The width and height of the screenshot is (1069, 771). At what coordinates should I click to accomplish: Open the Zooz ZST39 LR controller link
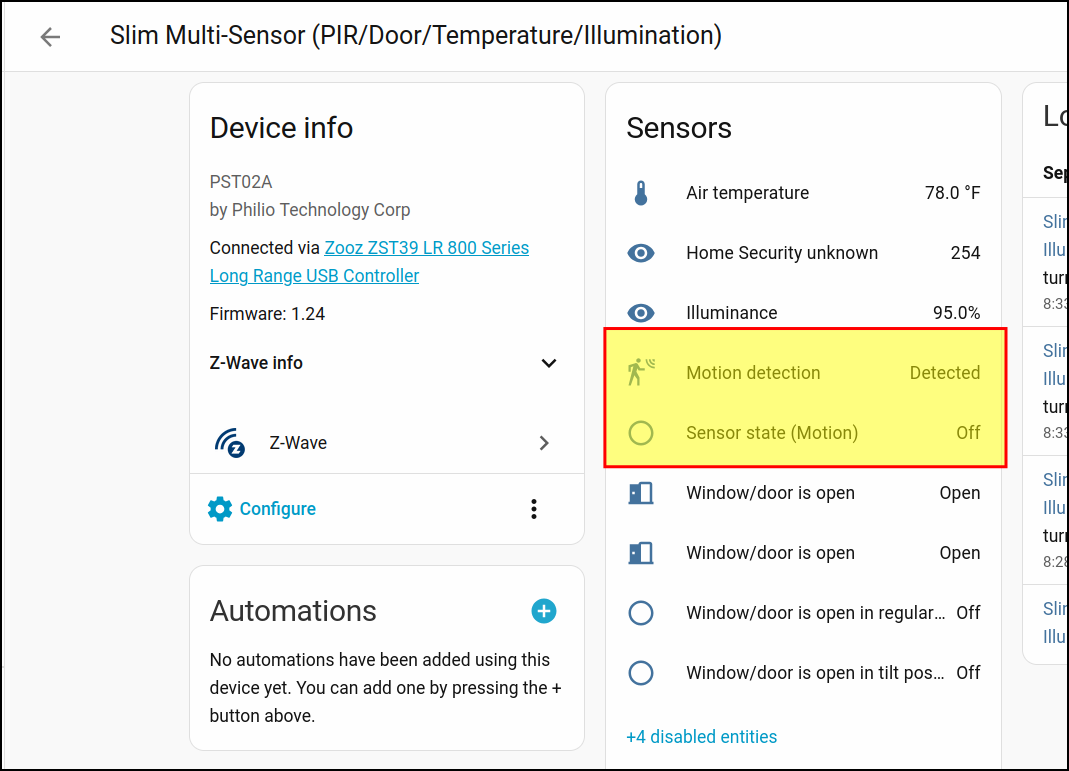(426, 248)
